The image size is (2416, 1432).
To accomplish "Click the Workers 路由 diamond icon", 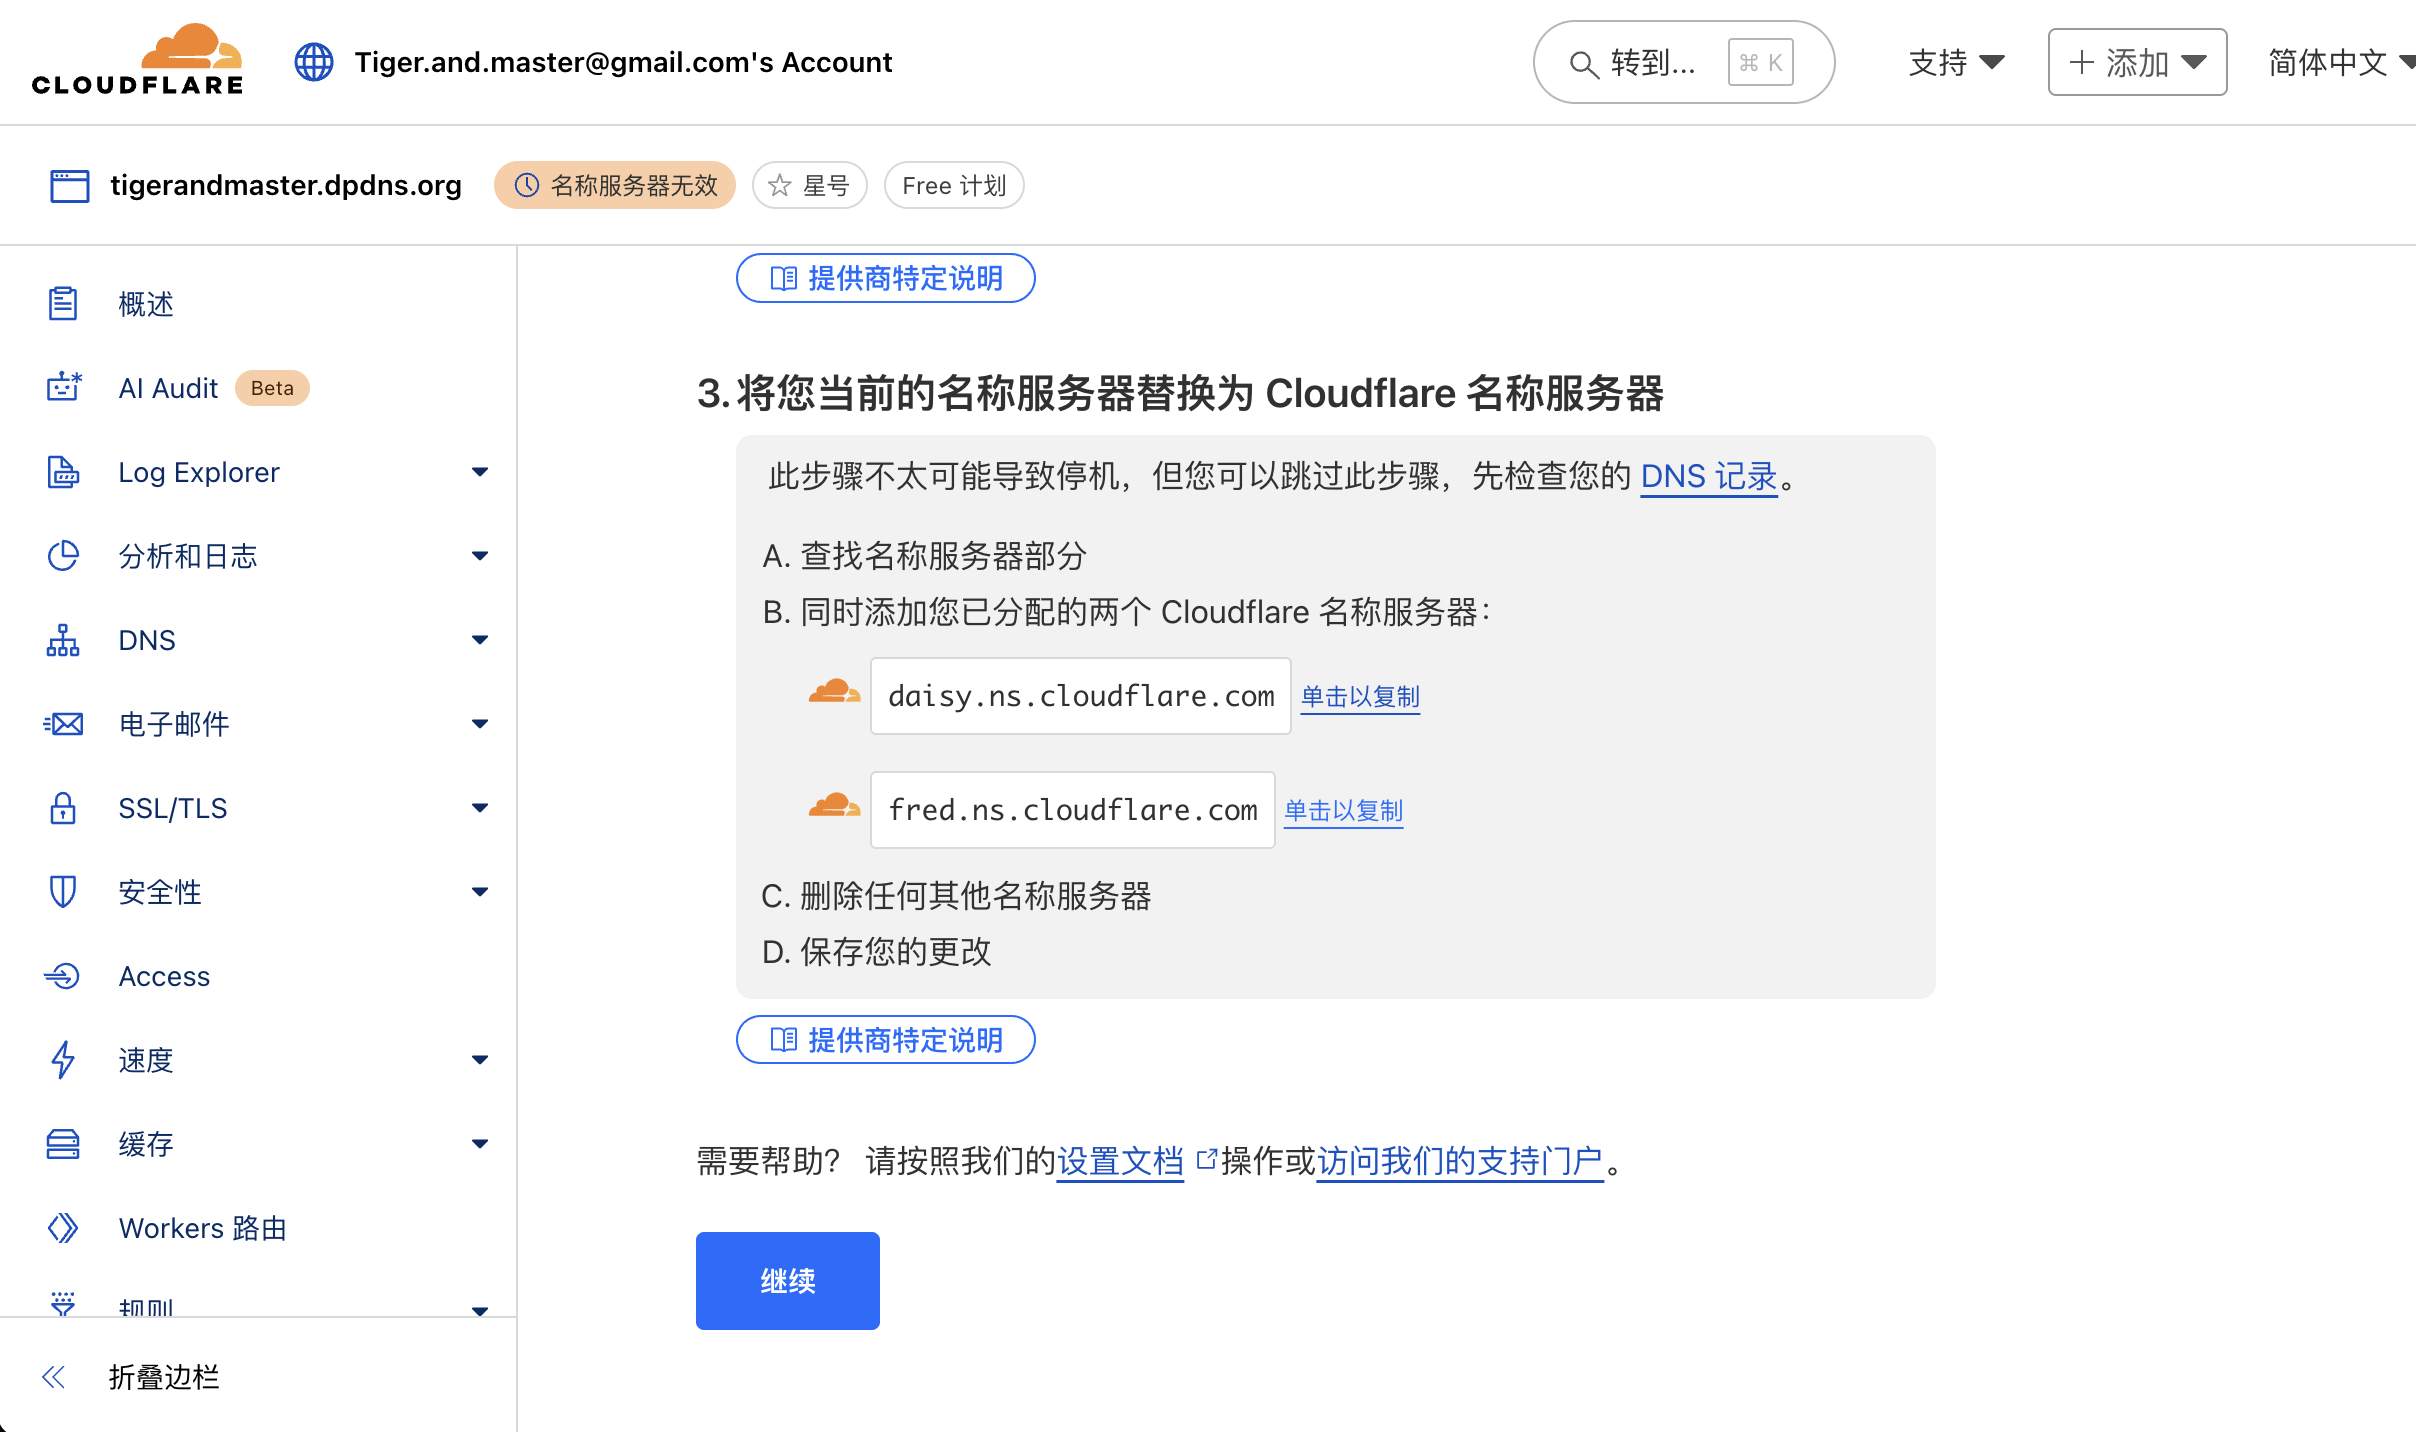I will [63, 1227].
